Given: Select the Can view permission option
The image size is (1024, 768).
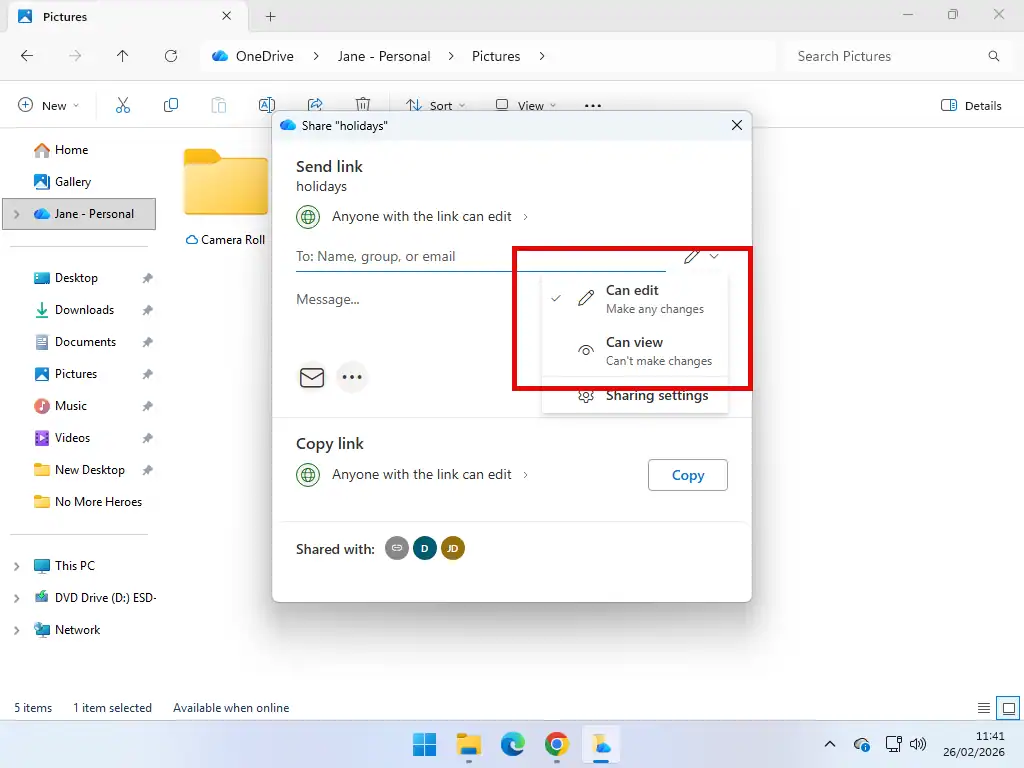Looking at the screenshot, I should click(634, 350).
